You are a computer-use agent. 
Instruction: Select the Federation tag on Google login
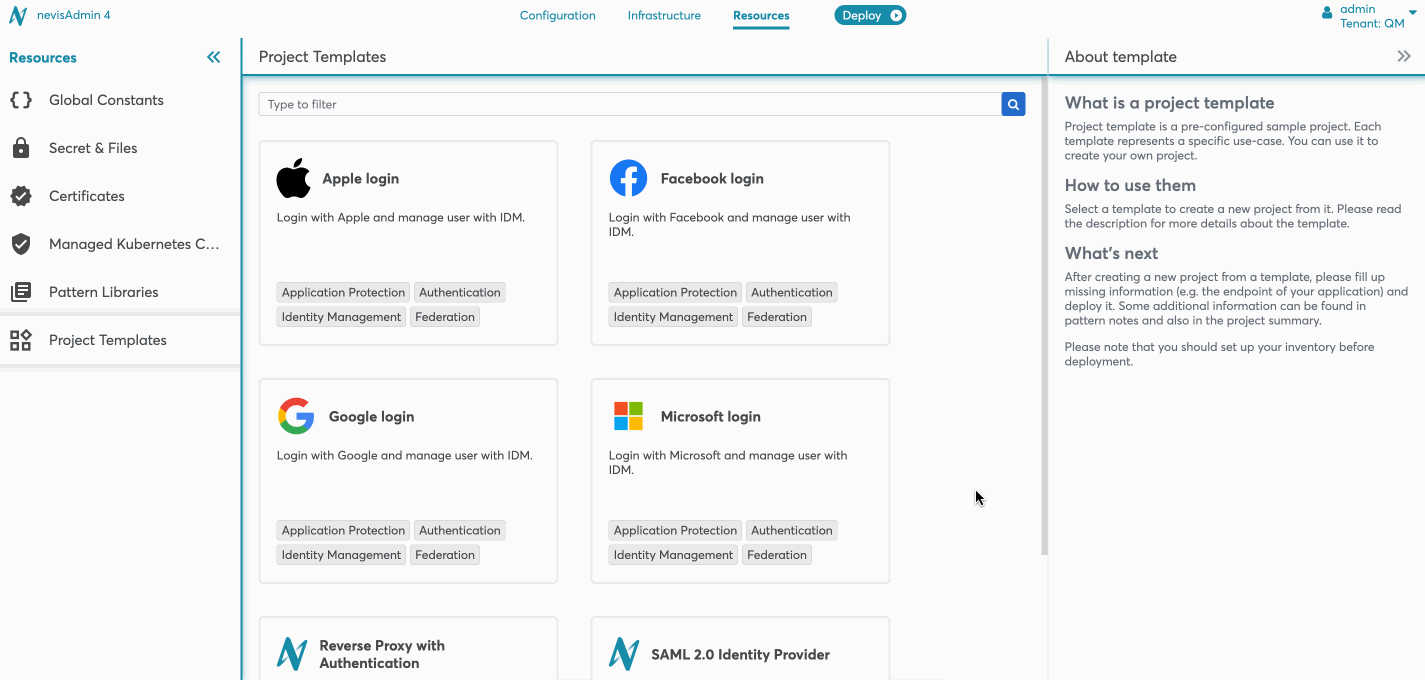click(x=445, y=555)
